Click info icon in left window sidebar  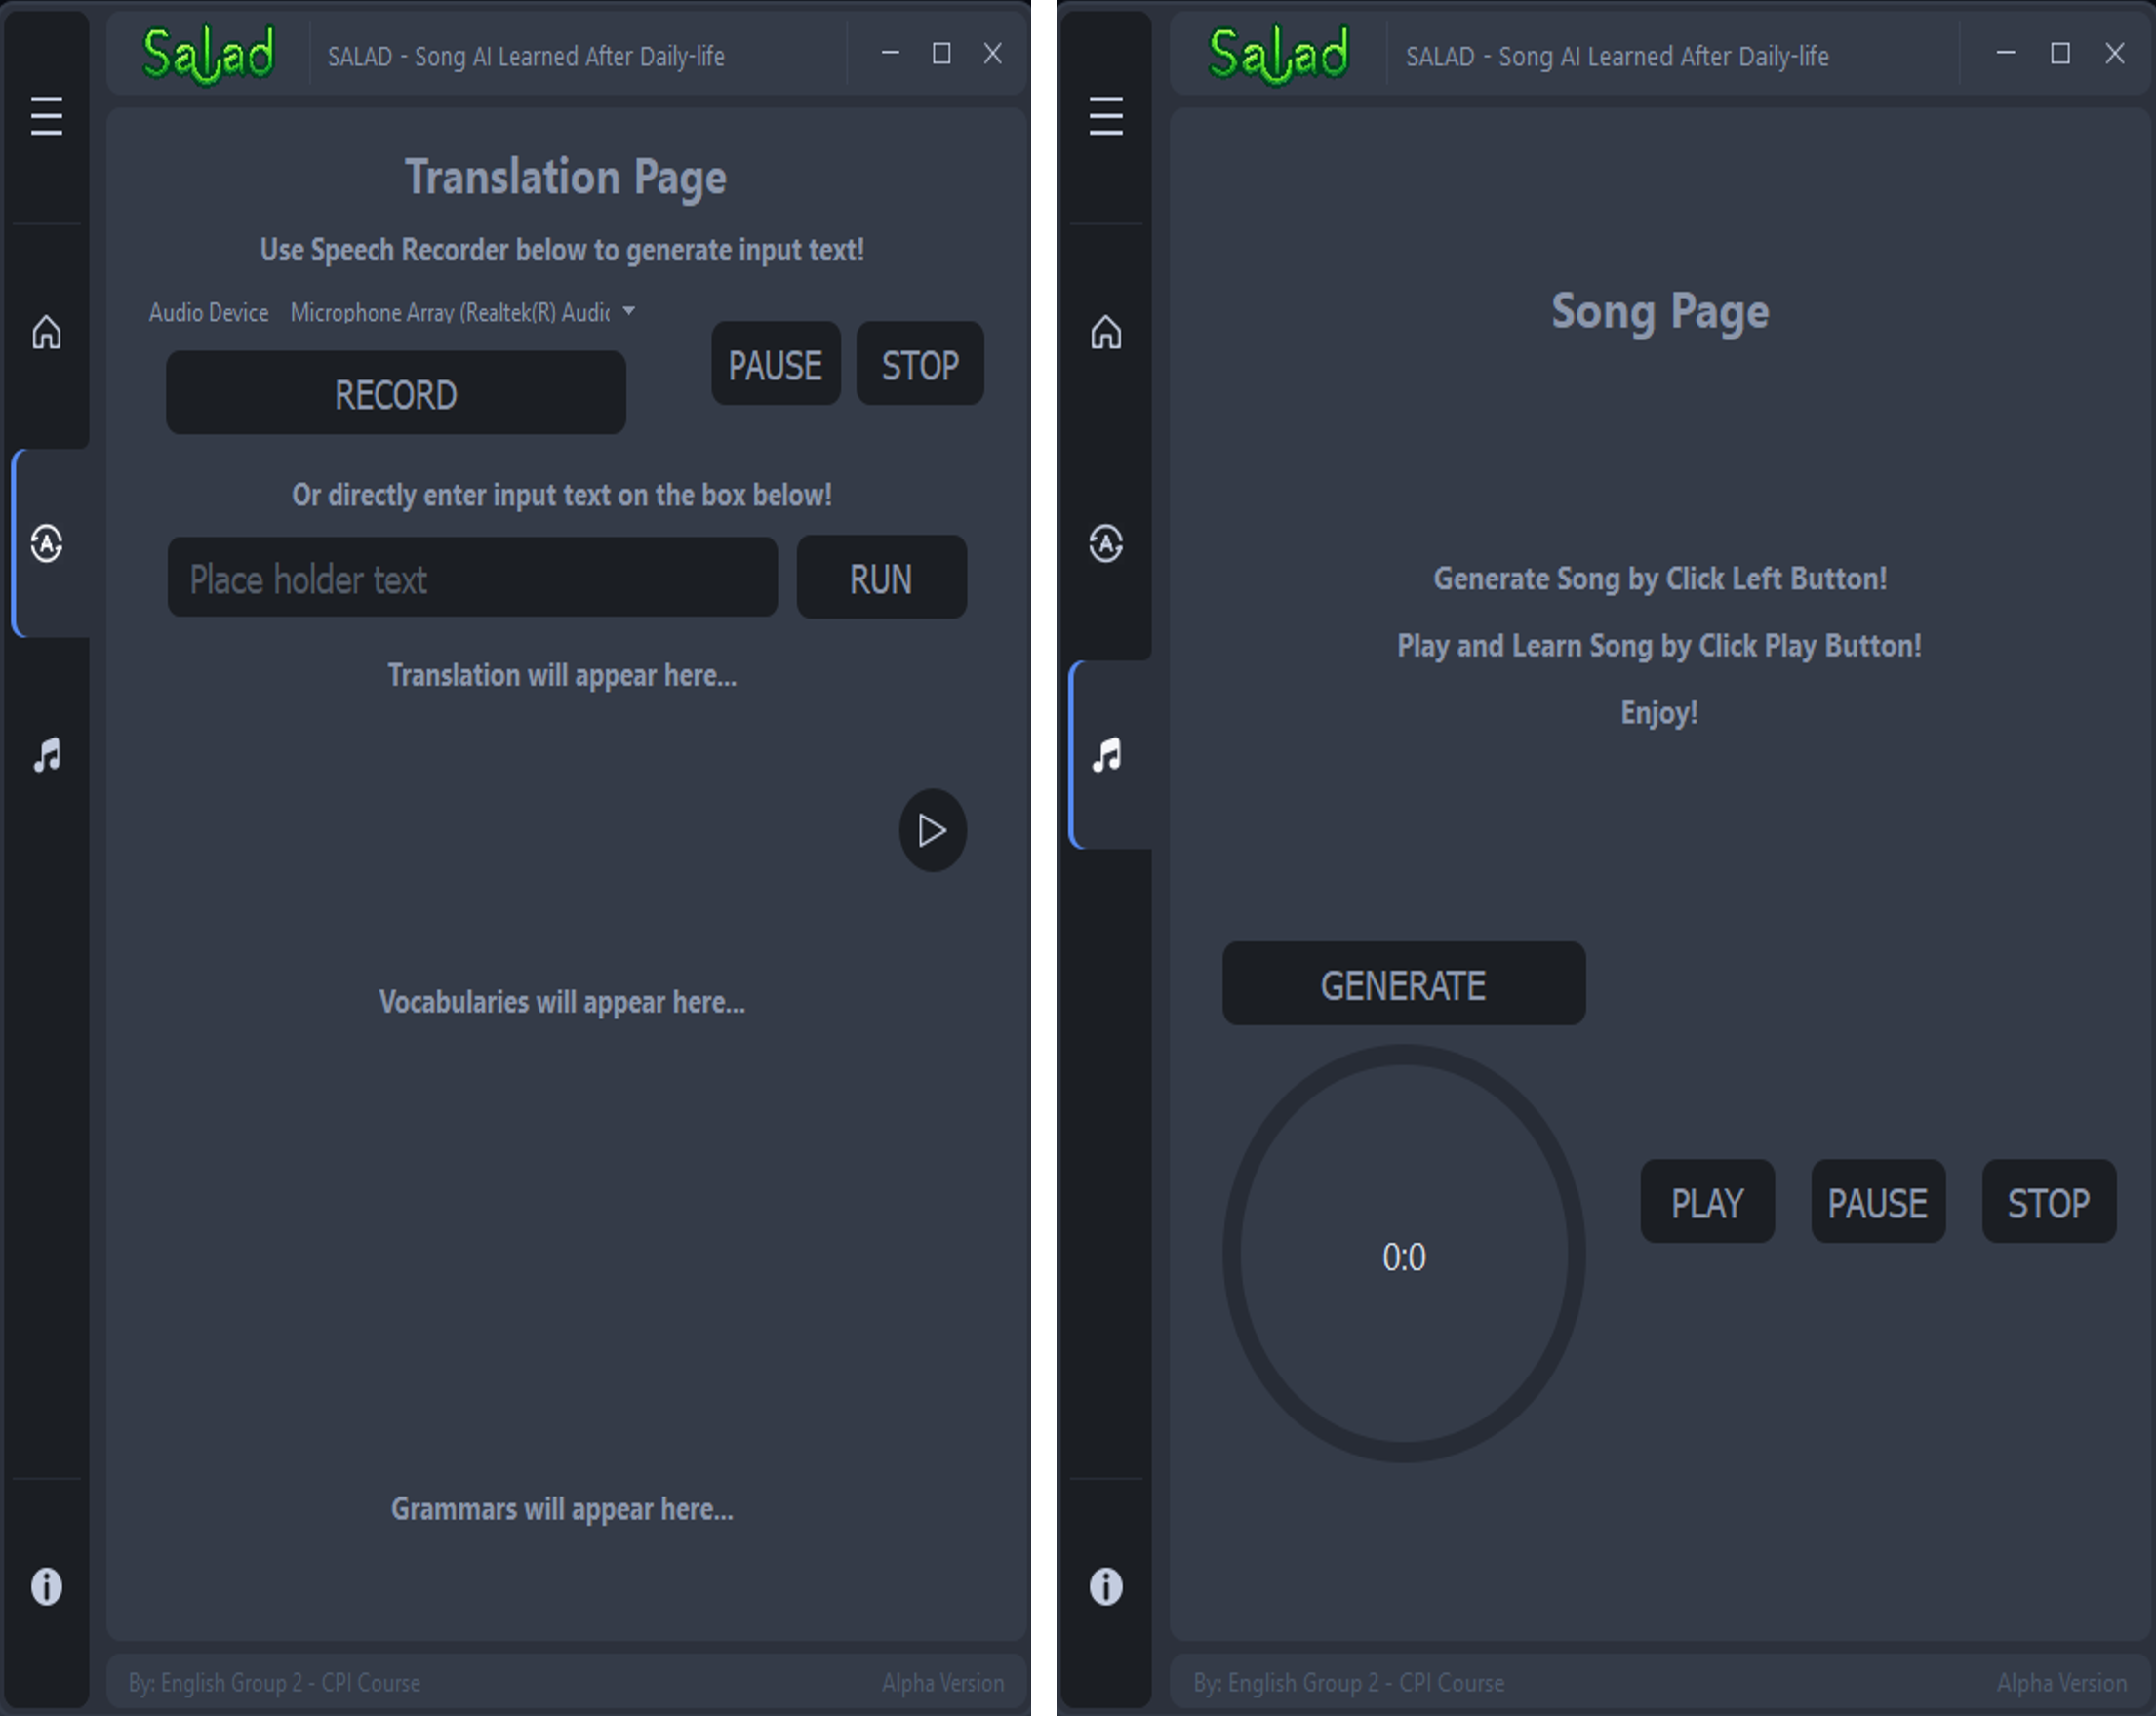click(46, 1586)
